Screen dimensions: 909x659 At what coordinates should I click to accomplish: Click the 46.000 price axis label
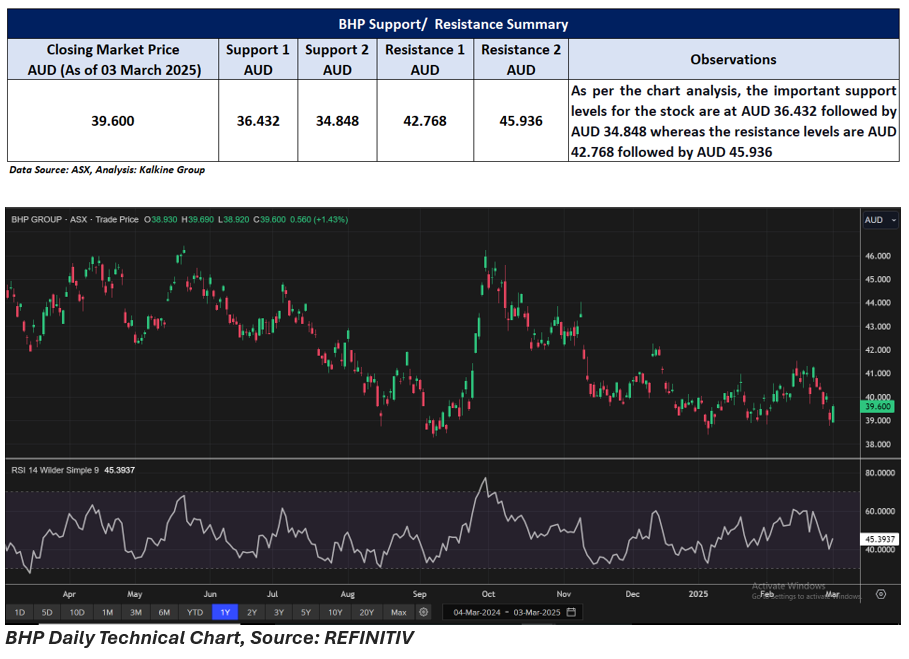tap(878, 256)
